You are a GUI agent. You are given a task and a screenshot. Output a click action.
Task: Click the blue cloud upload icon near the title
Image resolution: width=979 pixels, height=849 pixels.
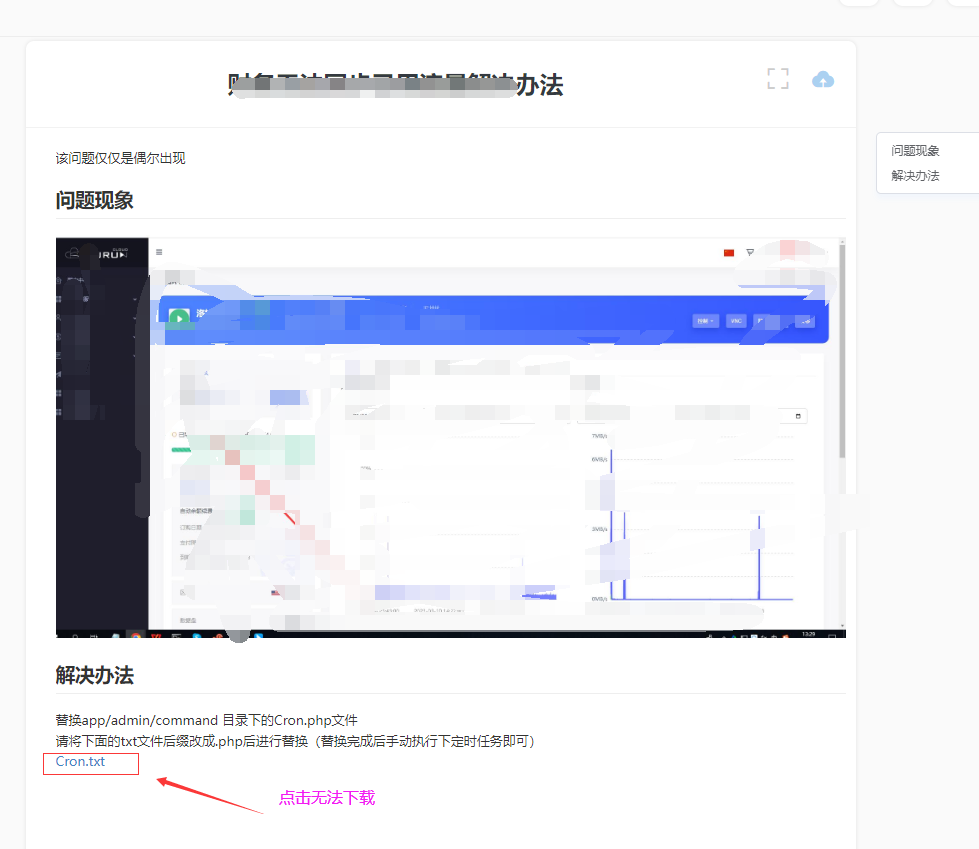[x=822, y=78]
